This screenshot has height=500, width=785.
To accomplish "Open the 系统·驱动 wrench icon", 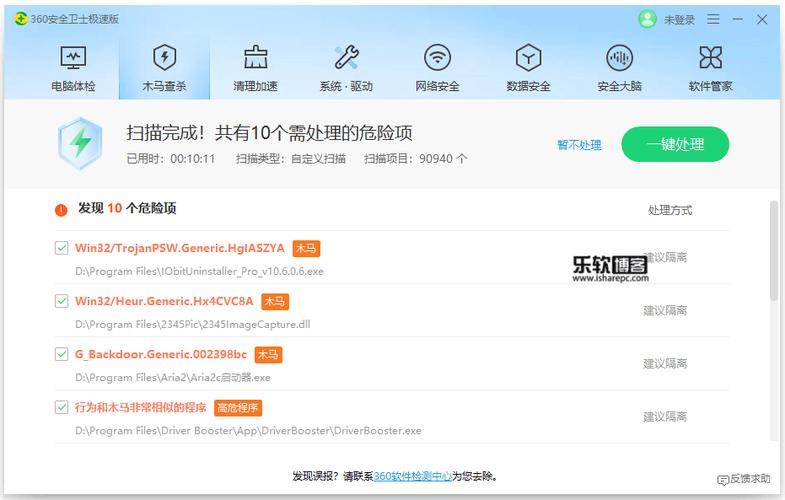I will pos(346,57).
